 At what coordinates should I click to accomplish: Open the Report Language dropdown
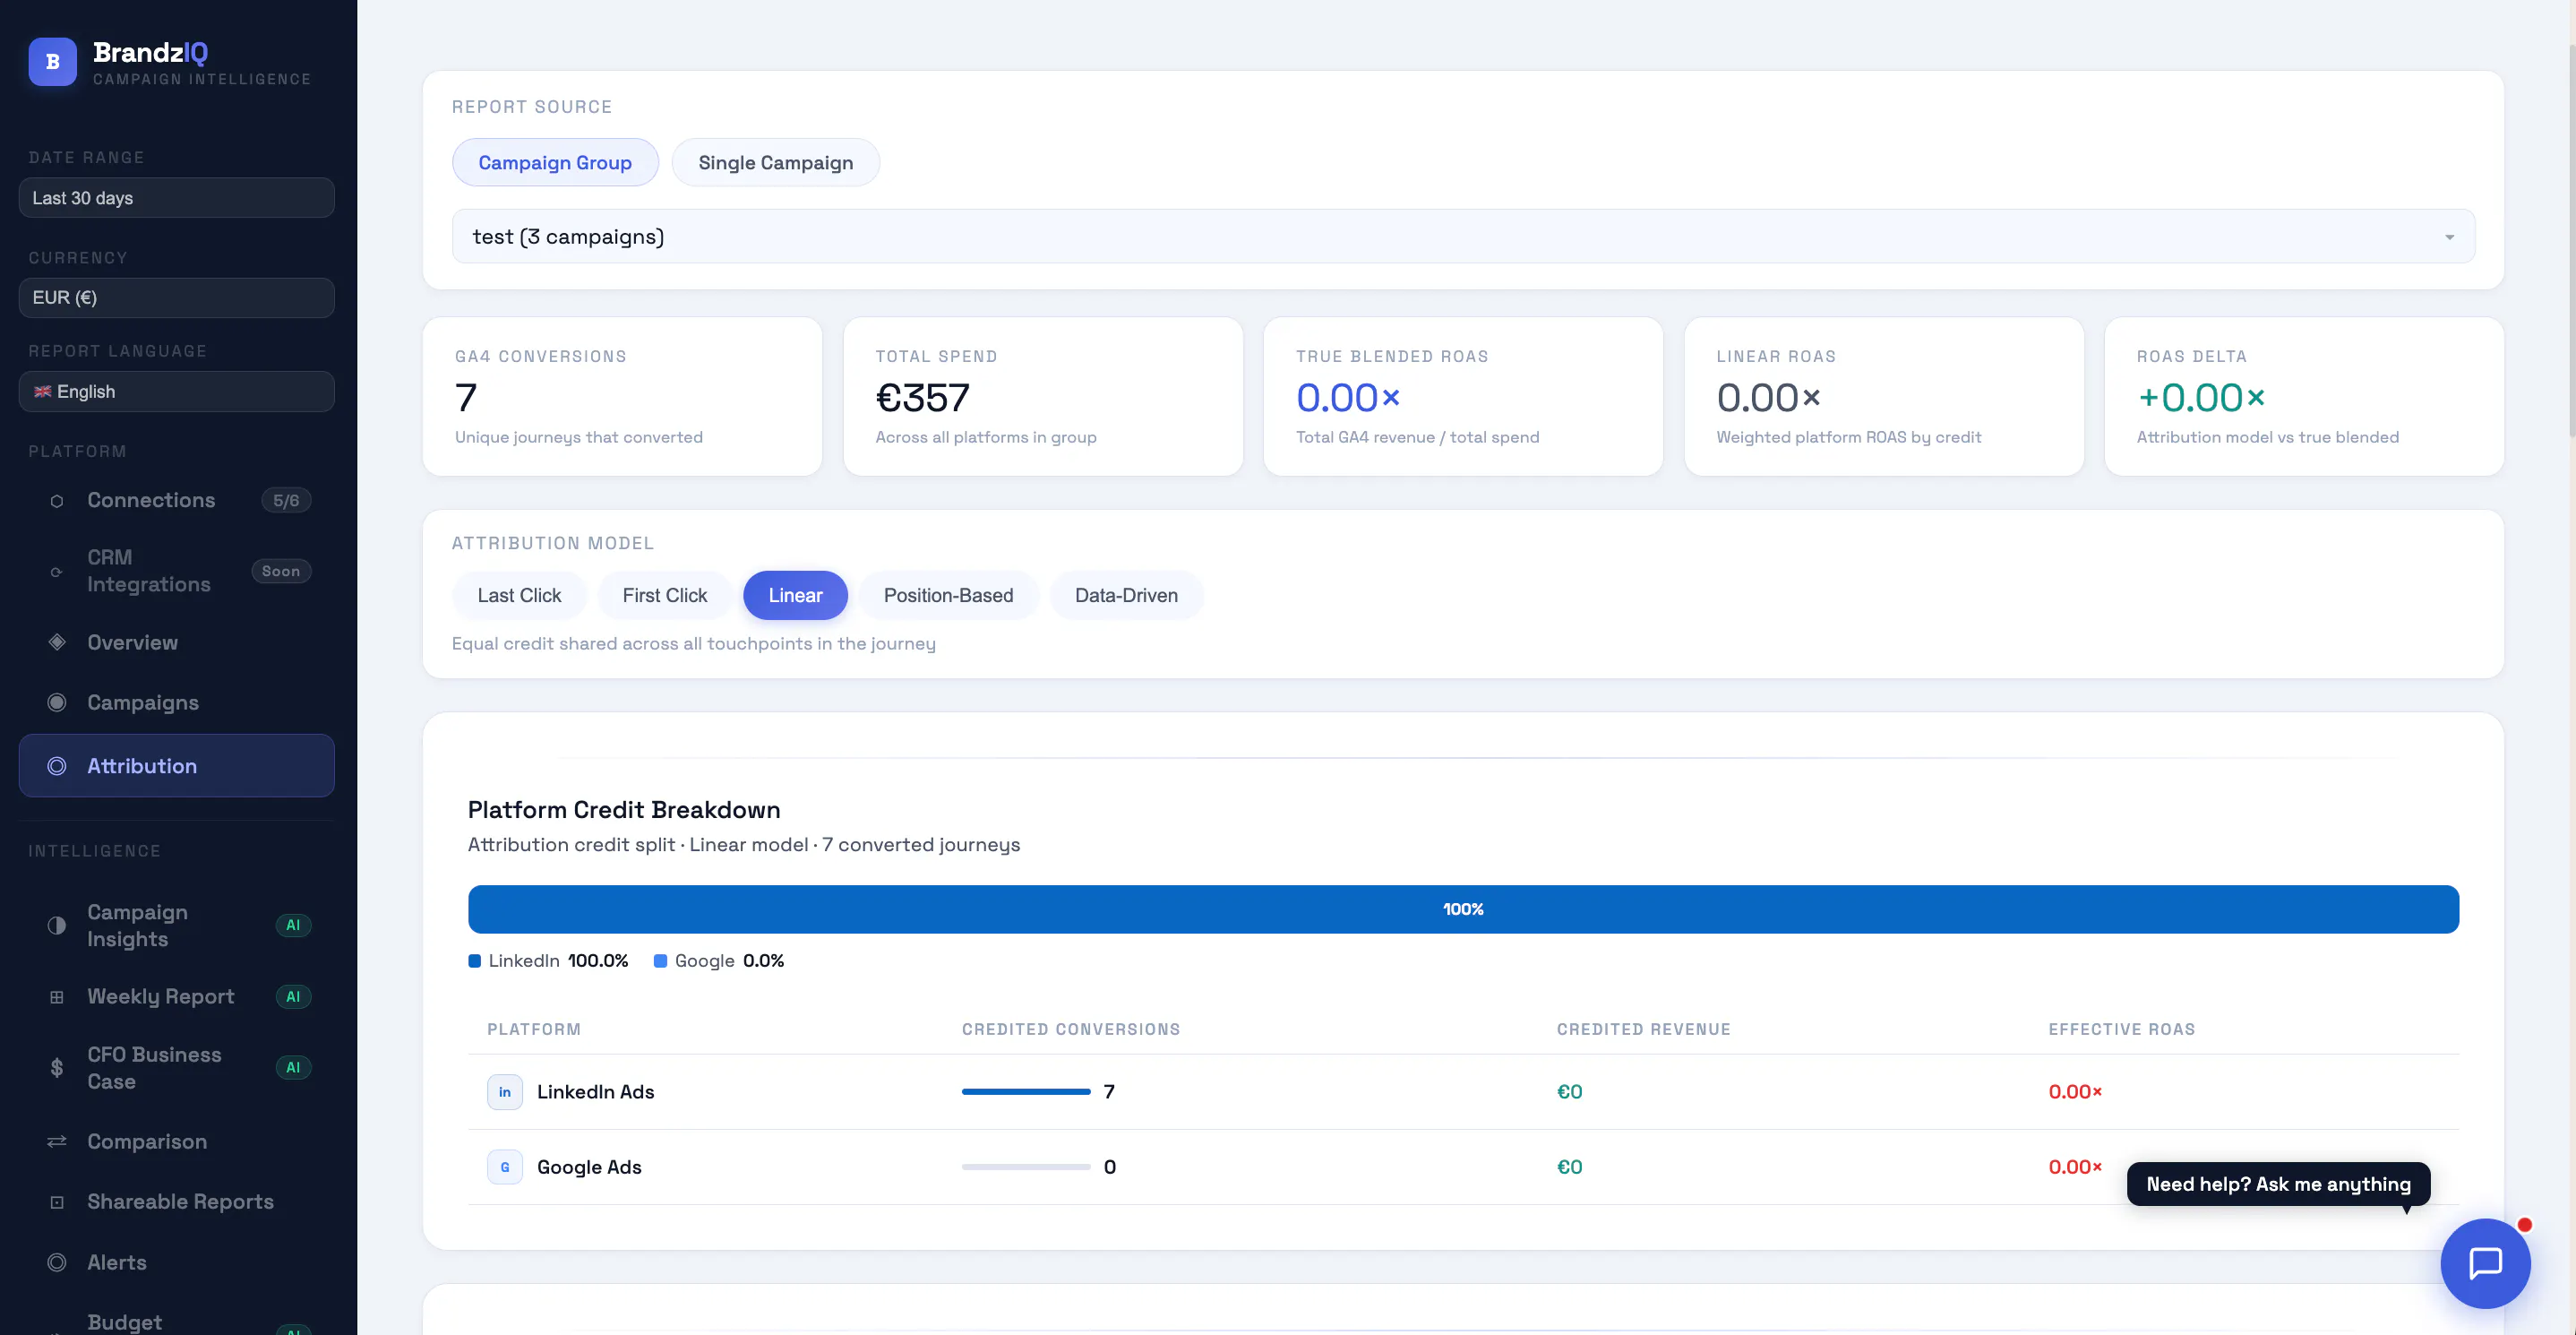point(177,392)
